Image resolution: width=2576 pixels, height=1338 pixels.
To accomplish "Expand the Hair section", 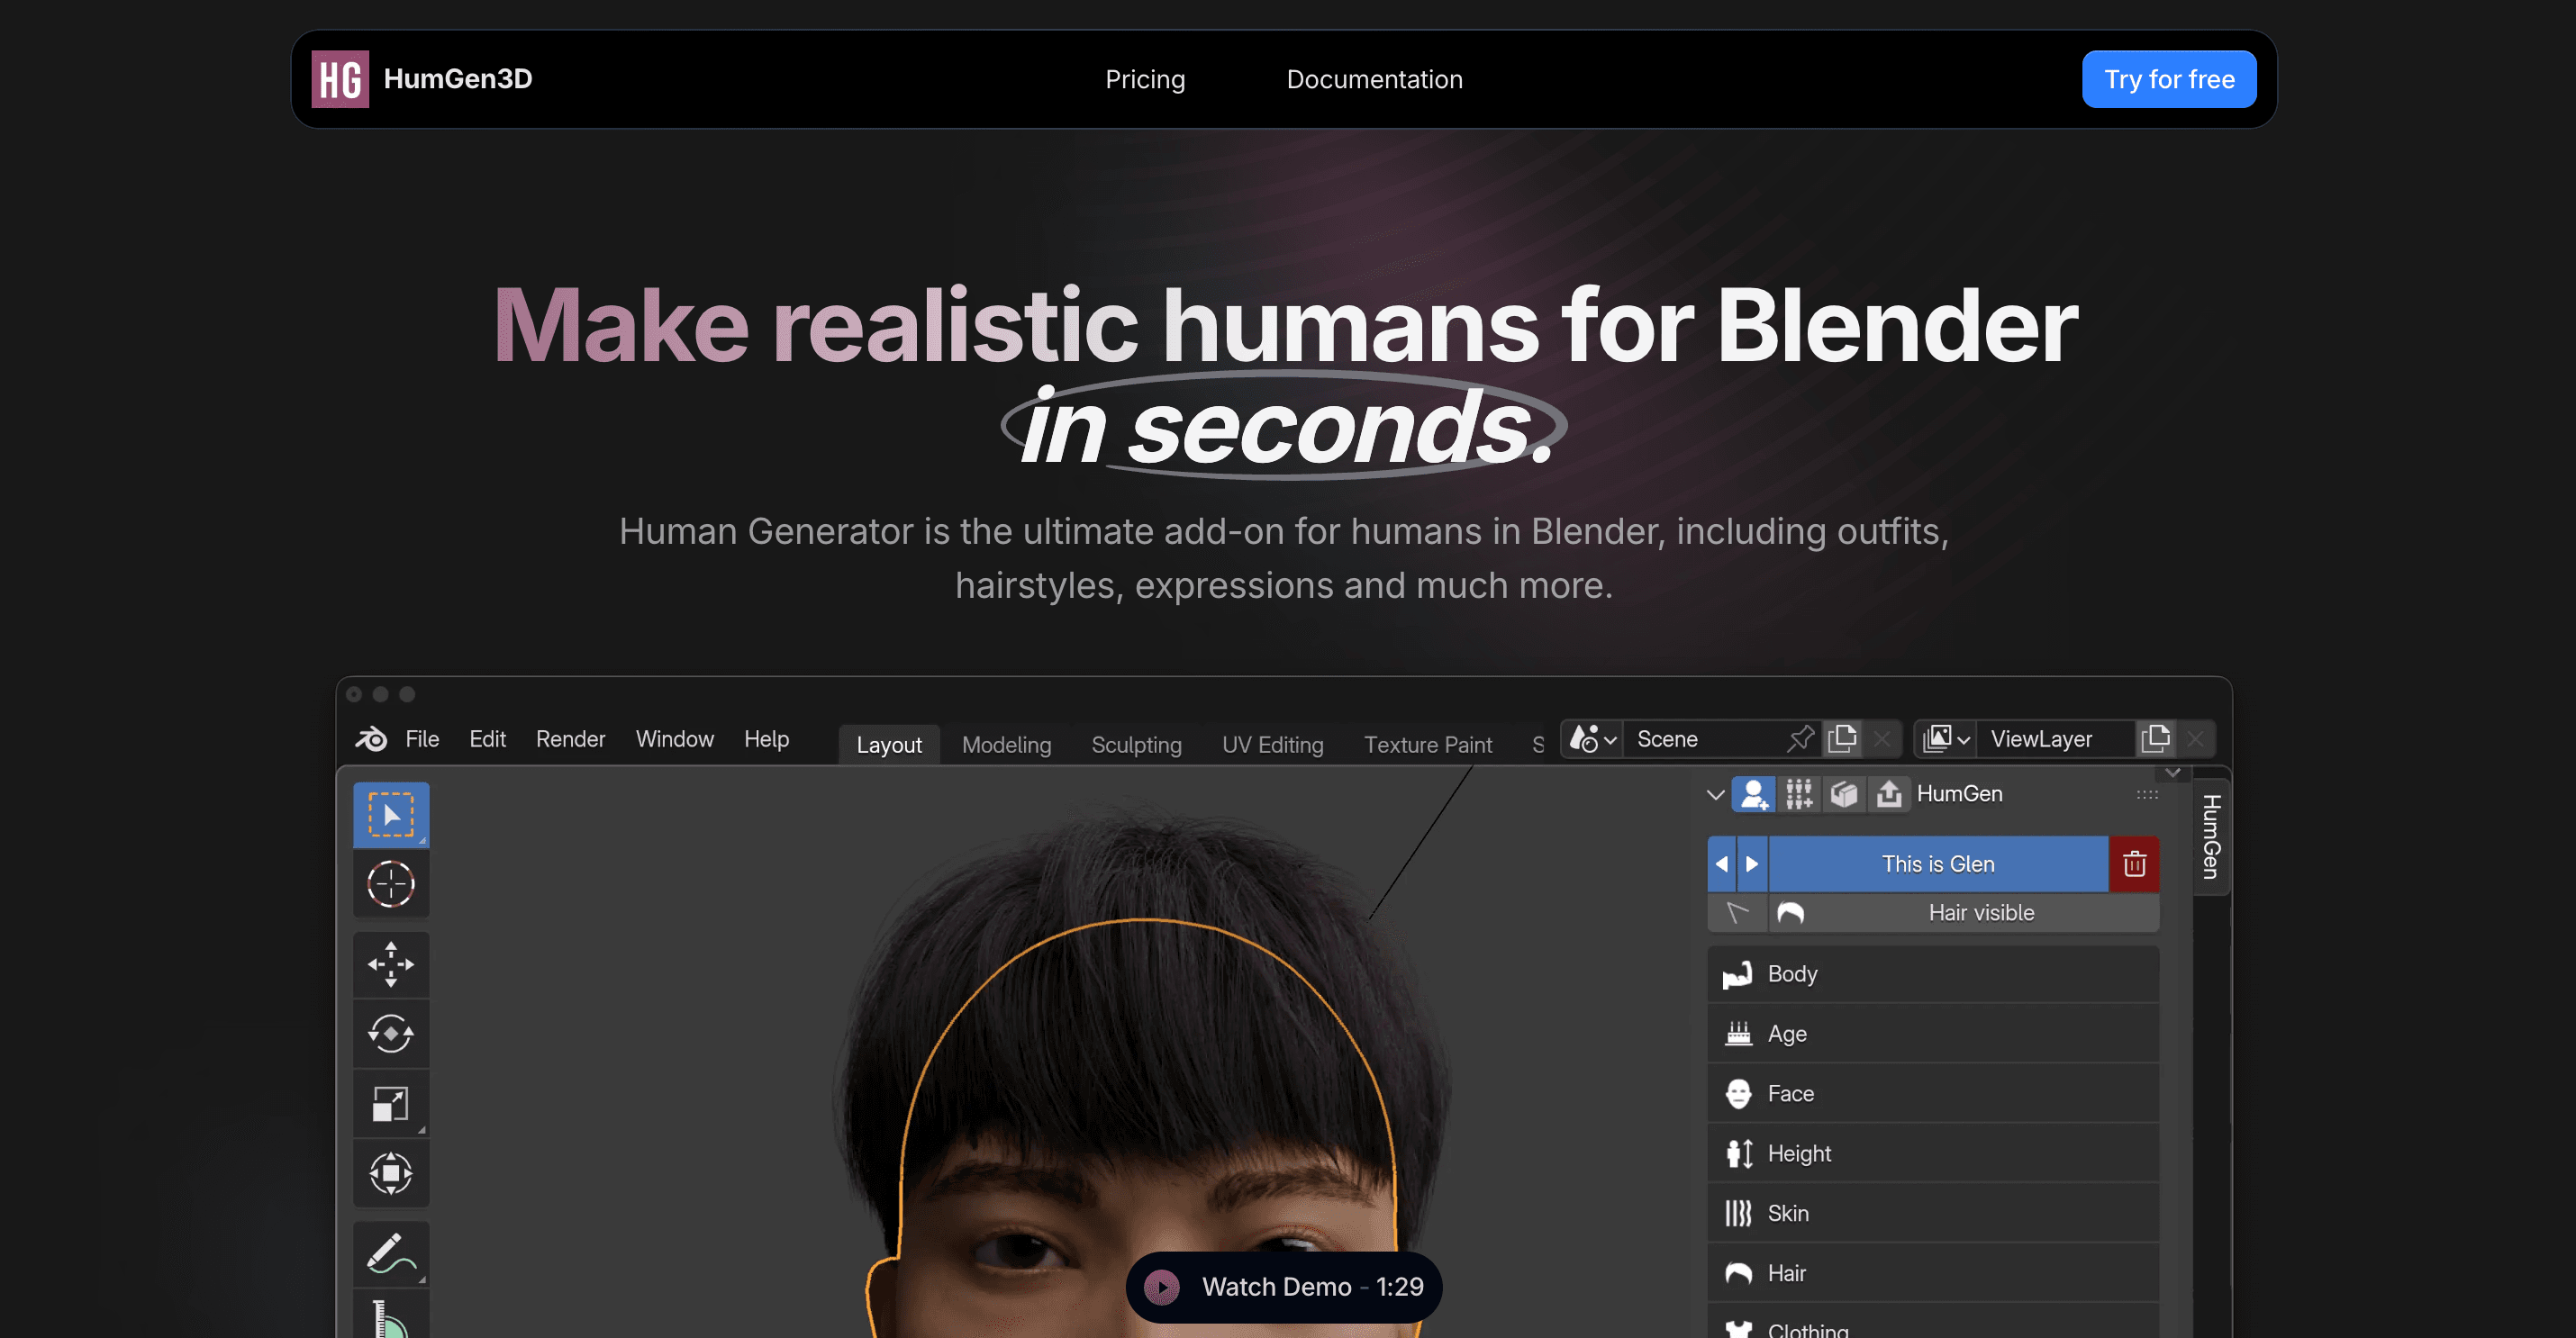I will click(x=1933, y=1274).
